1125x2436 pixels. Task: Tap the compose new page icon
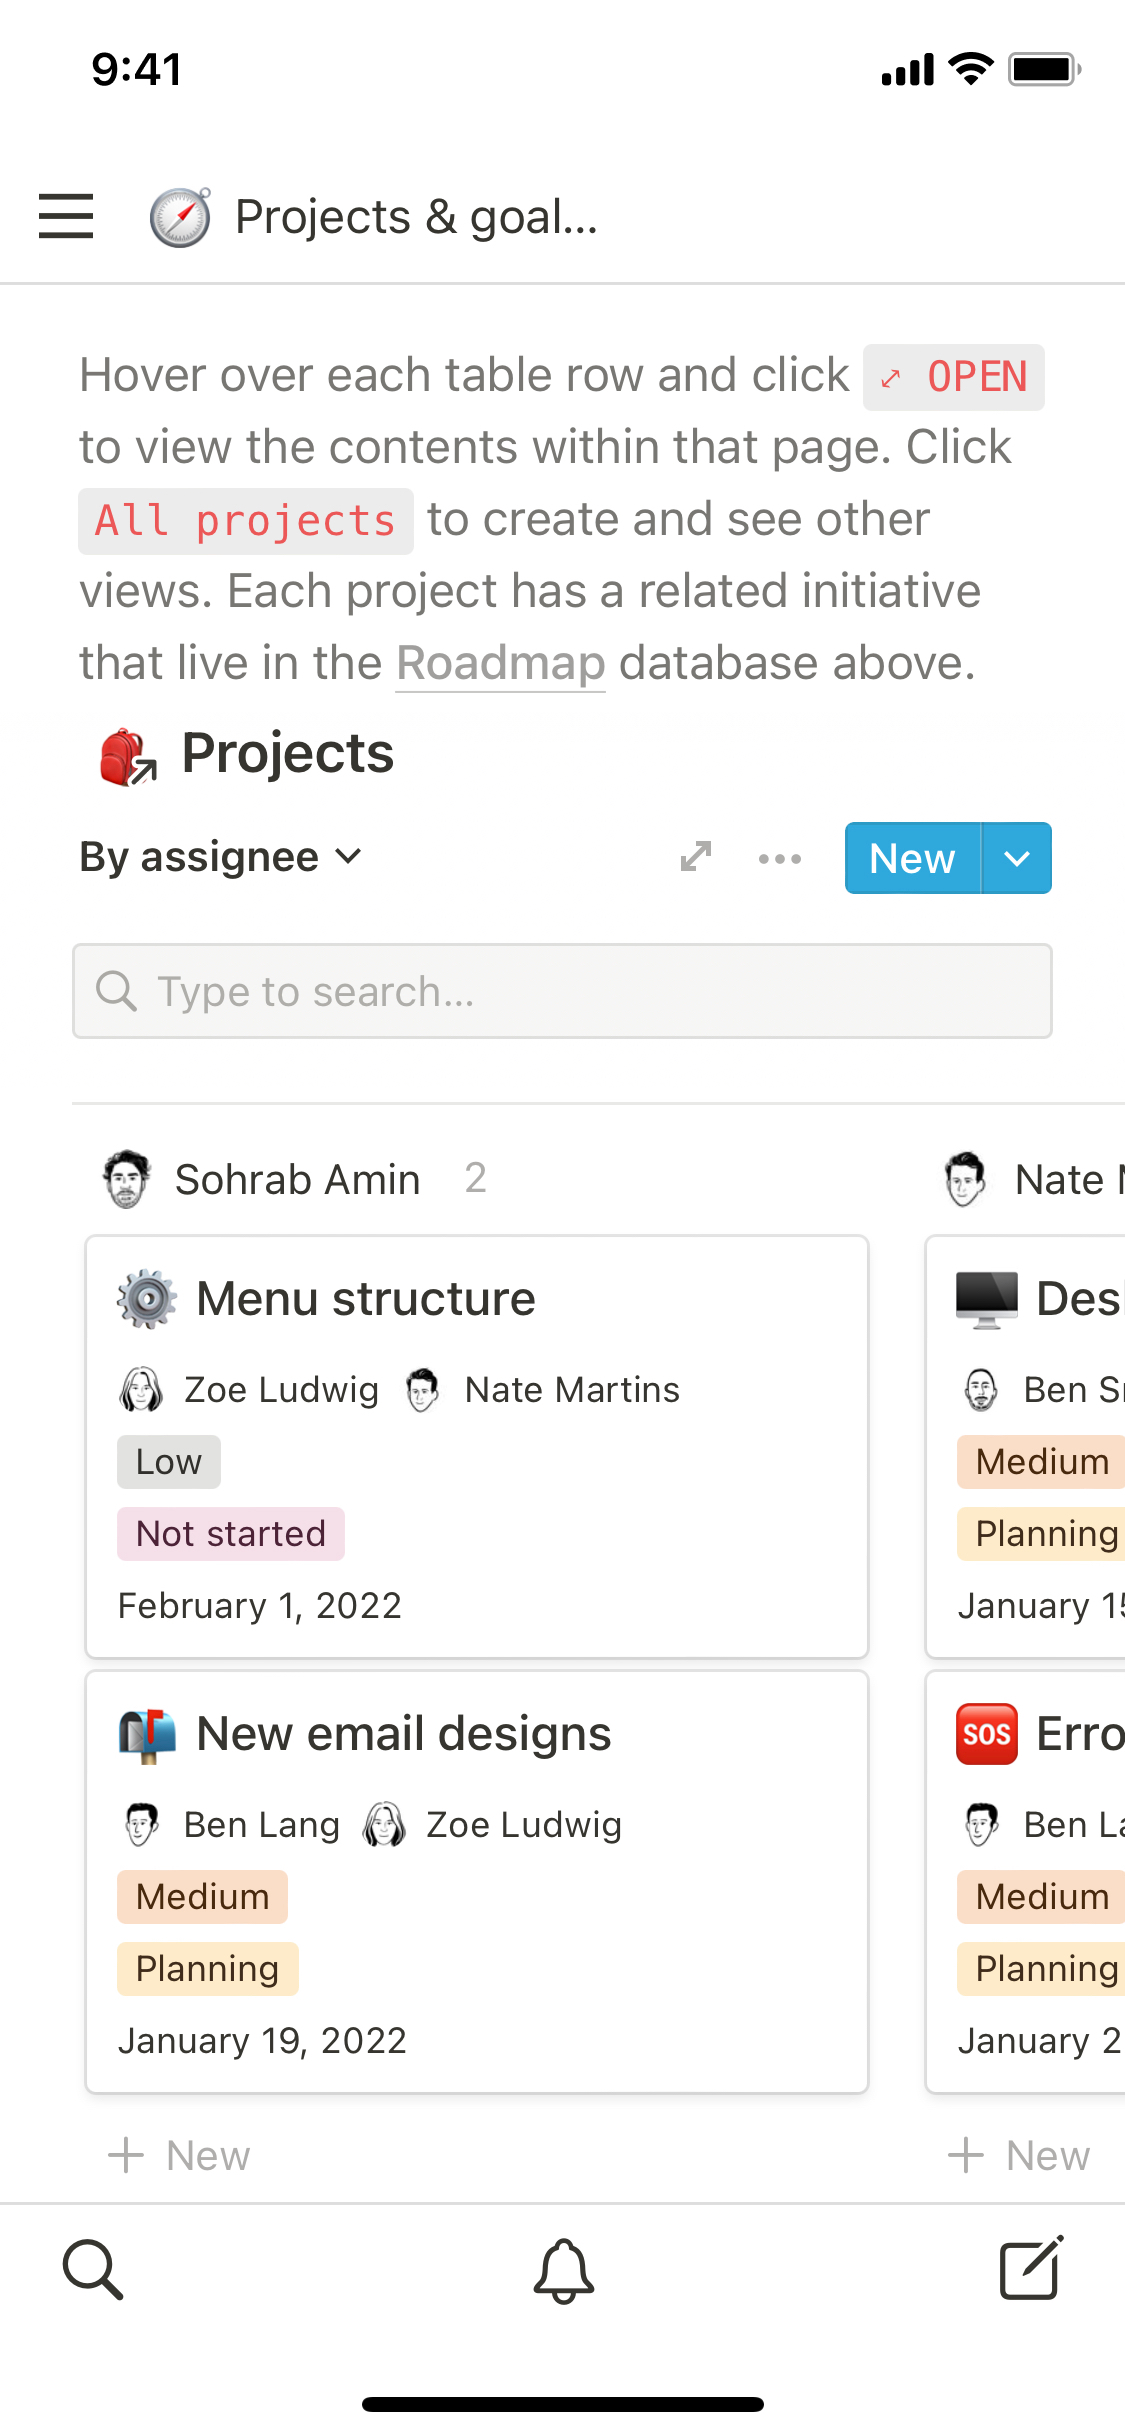tap(1031, 2268)
